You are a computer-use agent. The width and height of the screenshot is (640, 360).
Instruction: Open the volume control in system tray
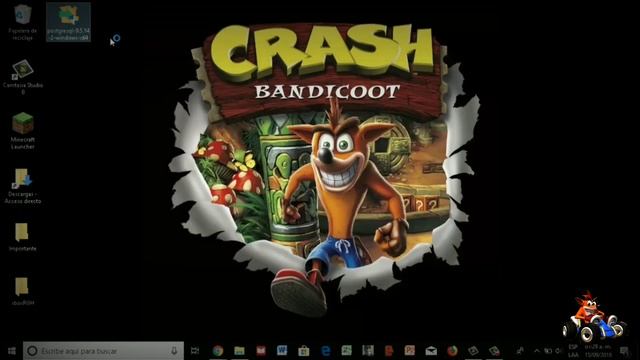(558, 351)
